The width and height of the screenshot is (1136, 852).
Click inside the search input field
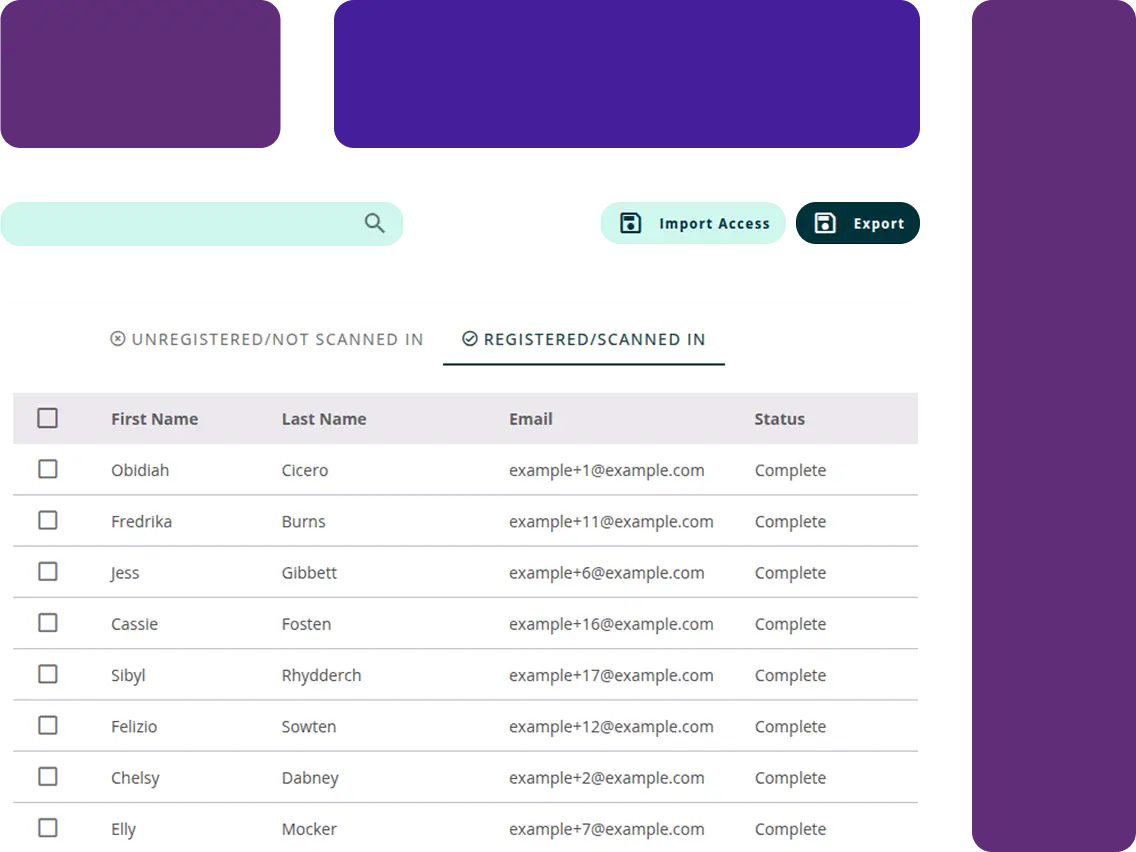point(180,222)
